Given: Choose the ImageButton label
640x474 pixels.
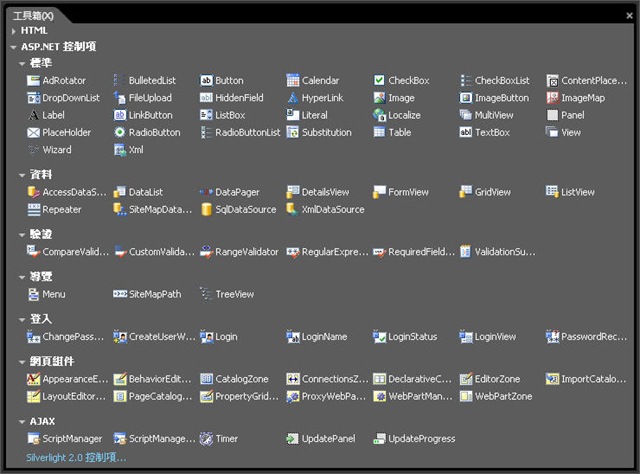Looking at the screenshot, I should click(x=502, y=98).
